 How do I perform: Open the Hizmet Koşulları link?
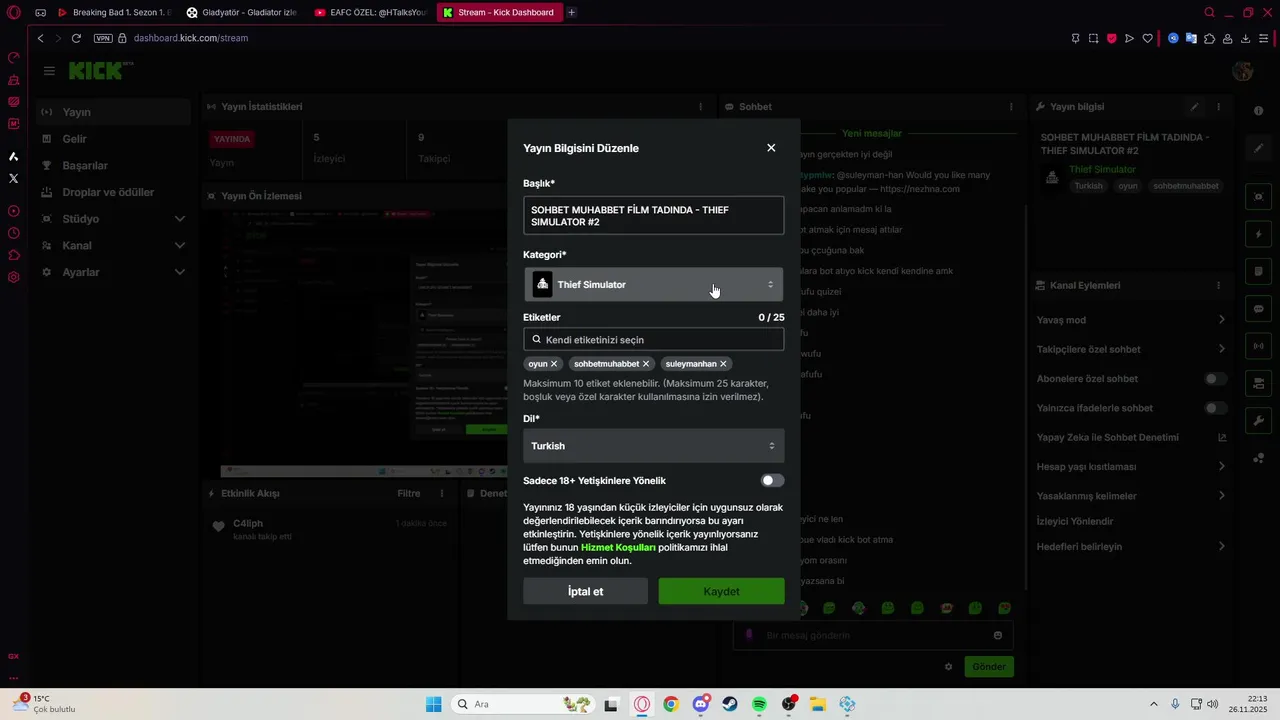(x=618, y=548)
